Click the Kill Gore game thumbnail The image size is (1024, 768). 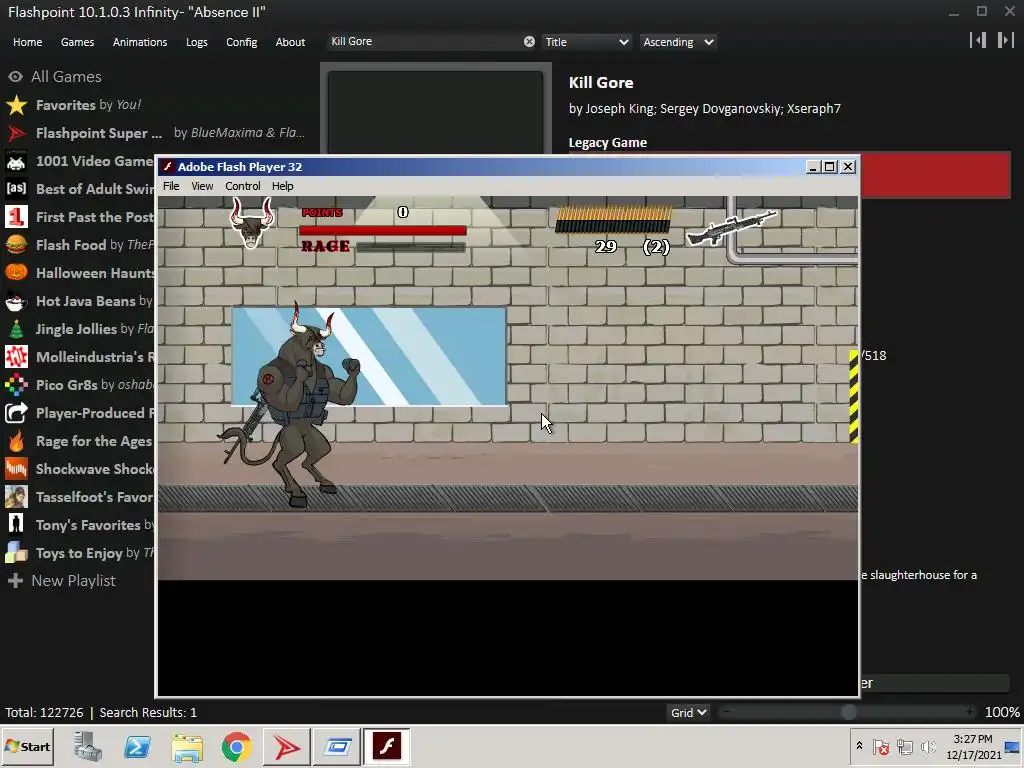pyautogui.click(x=436, y=111)
